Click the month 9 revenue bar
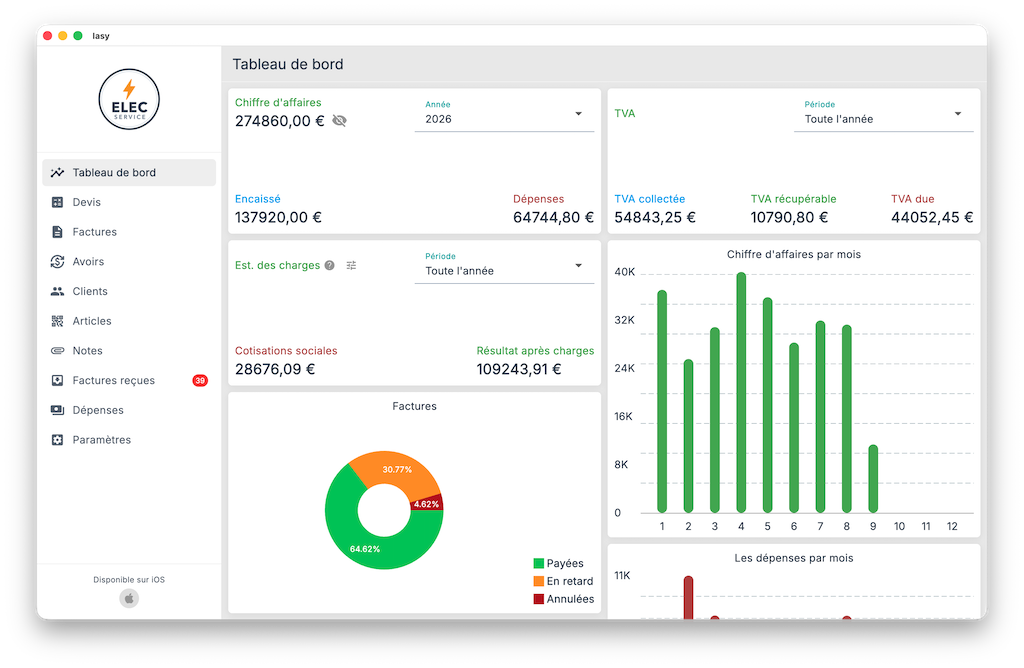1024x668 pixels. click(x=873, y=479)
